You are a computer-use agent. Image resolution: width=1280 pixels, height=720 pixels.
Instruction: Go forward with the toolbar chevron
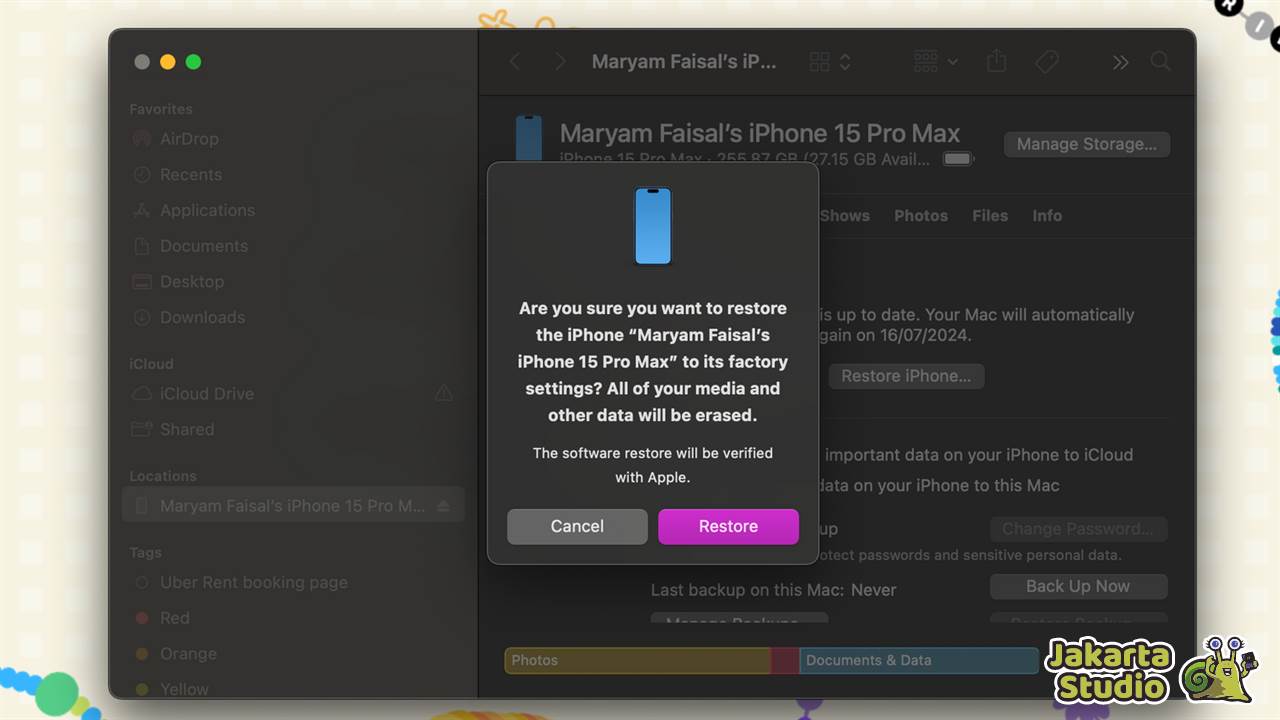tap(559, 62)
